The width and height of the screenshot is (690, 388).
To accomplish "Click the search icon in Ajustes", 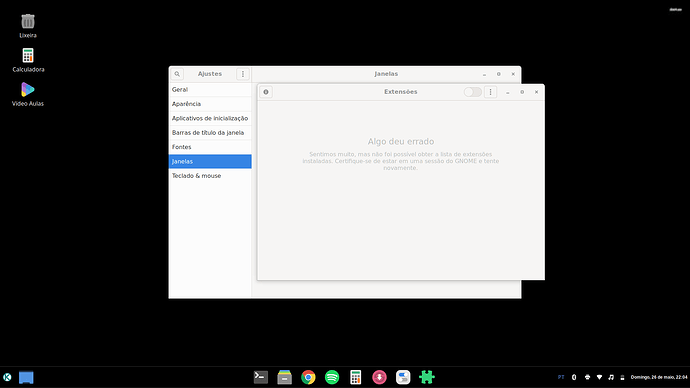I will tap(177, 74).
